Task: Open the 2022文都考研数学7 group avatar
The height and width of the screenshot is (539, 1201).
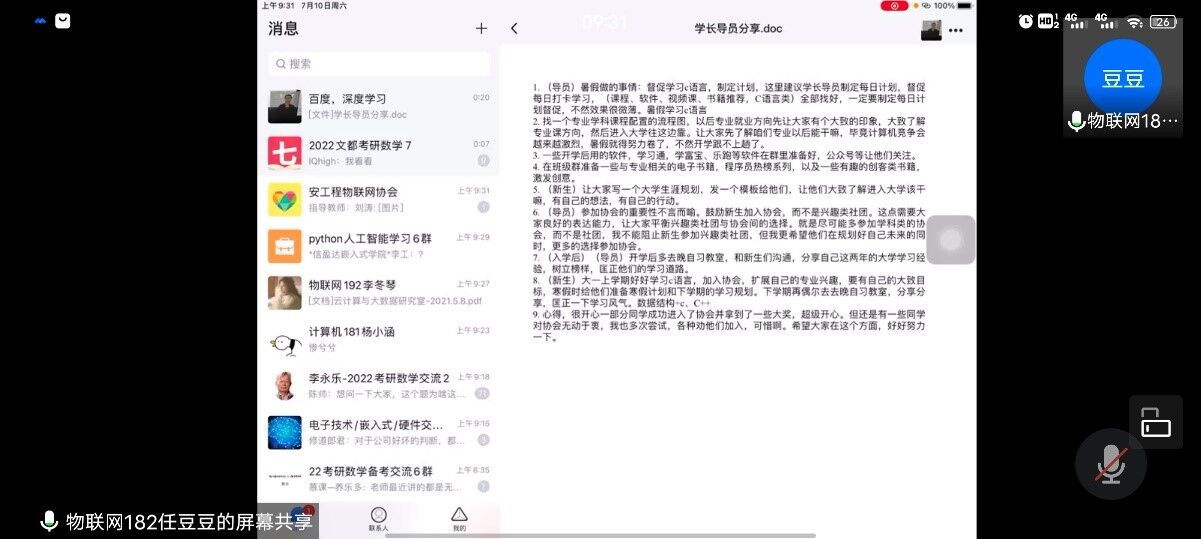Action: coord(285,153)
